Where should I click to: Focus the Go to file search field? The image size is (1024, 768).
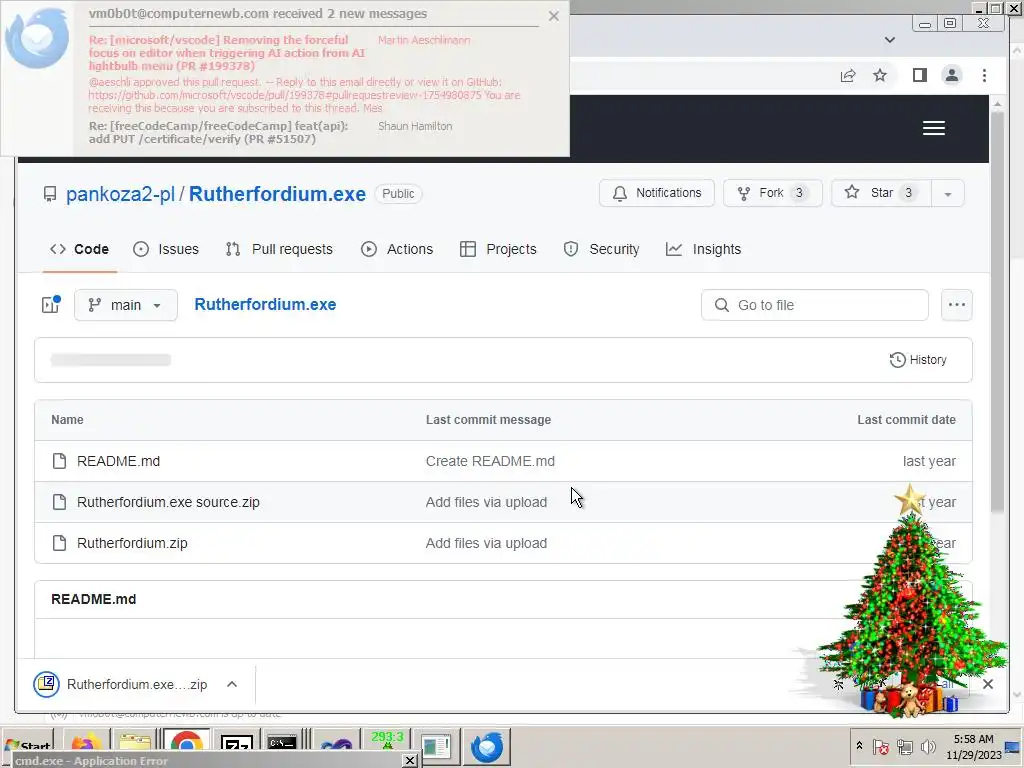click(x=814, y=305)
